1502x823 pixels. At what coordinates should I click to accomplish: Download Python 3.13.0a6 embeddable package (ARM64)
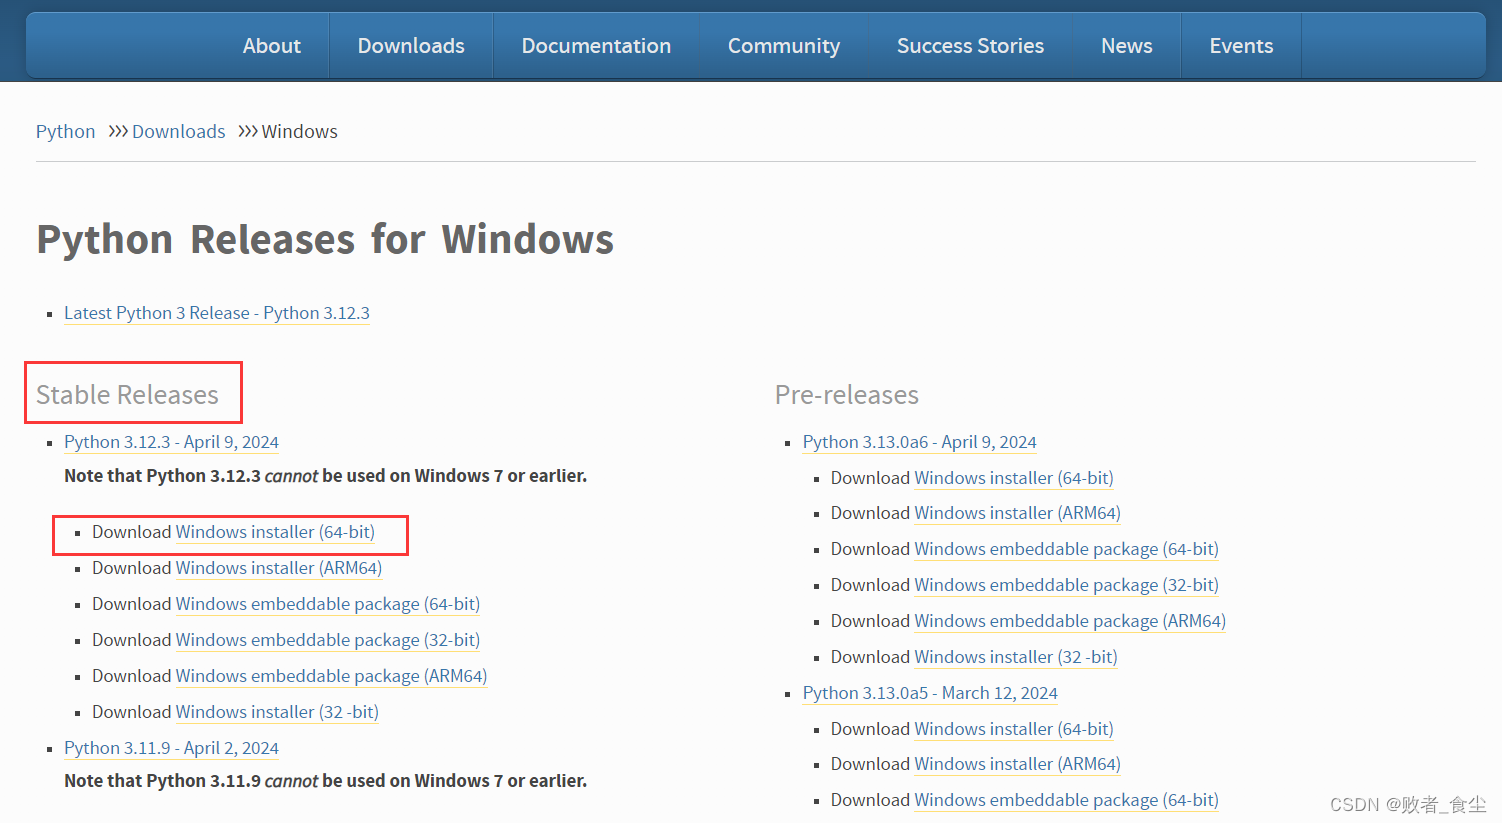click(x=1069, y=621)
